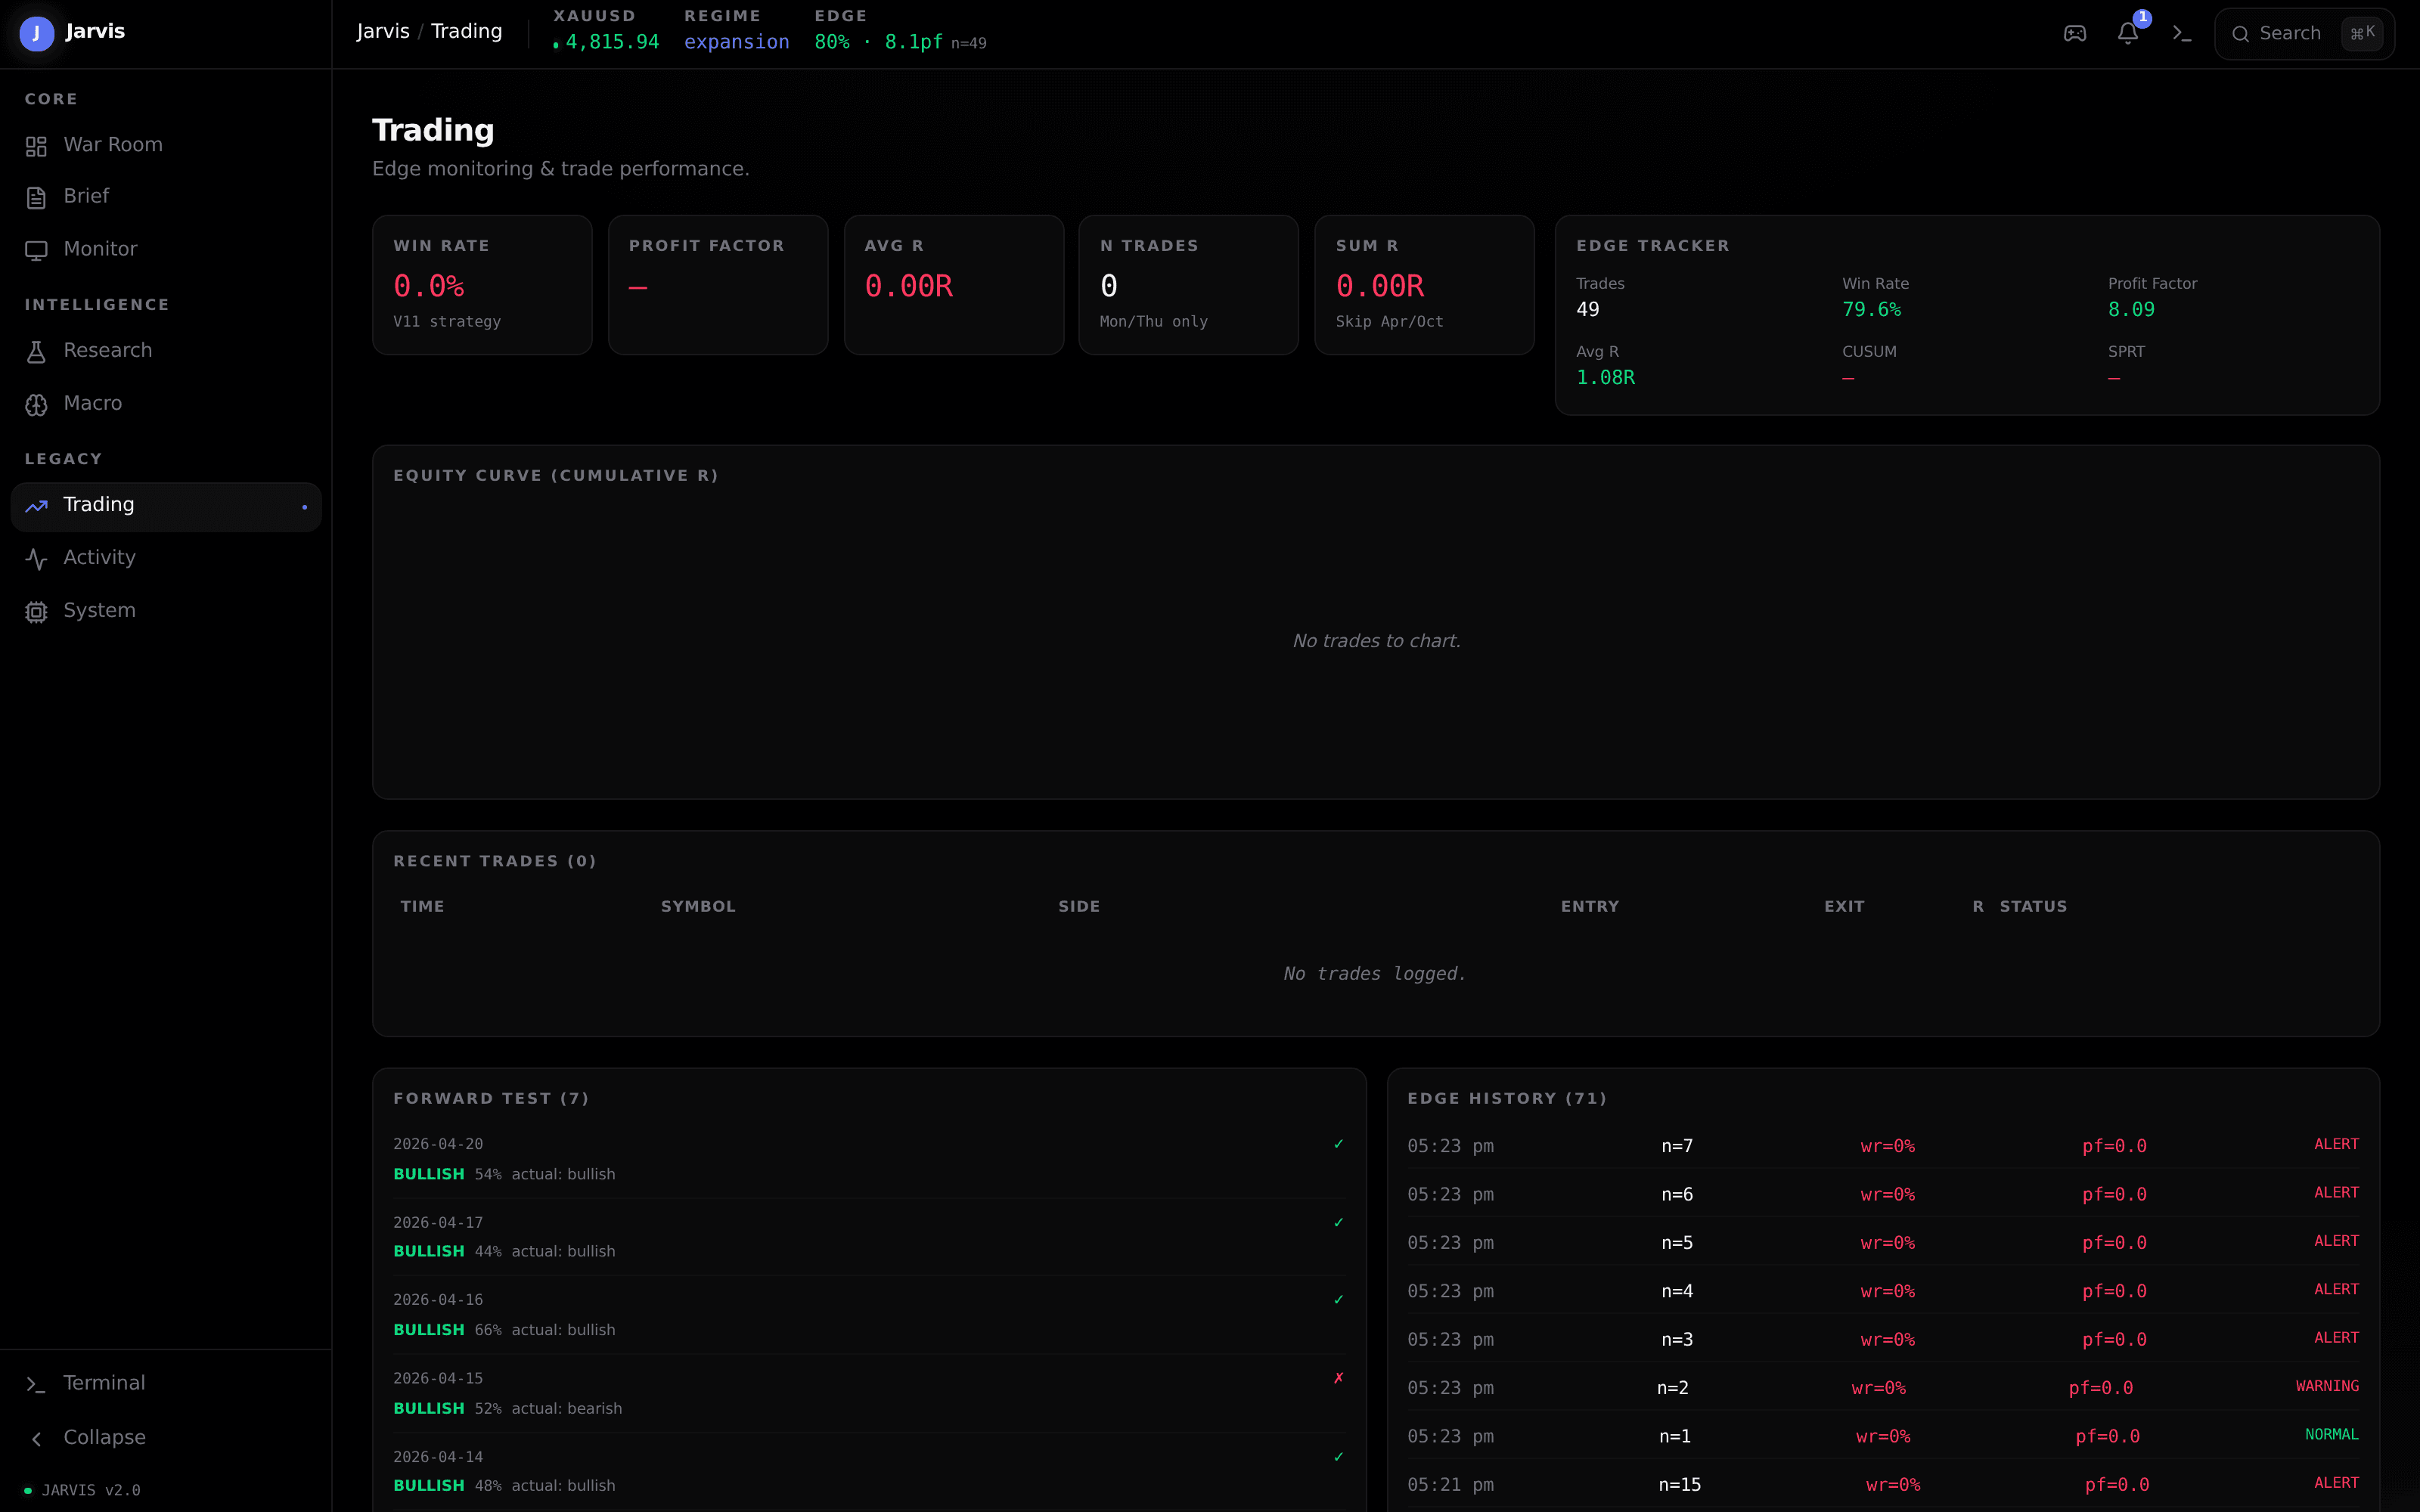Open the War Room grid icon
The image size is (2420, 1512).
coord(36,146)
